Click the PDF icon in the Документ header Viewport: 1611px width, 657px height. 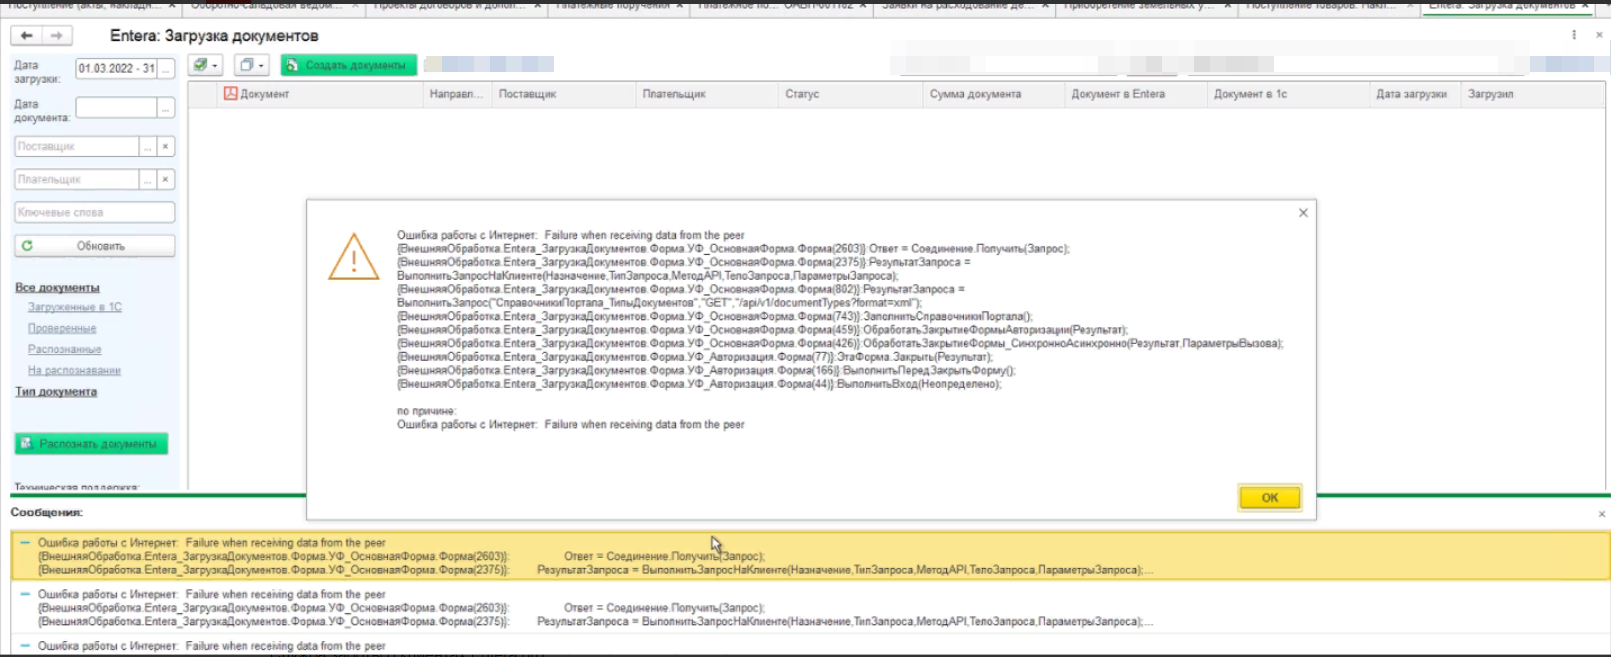coord(230,93)
